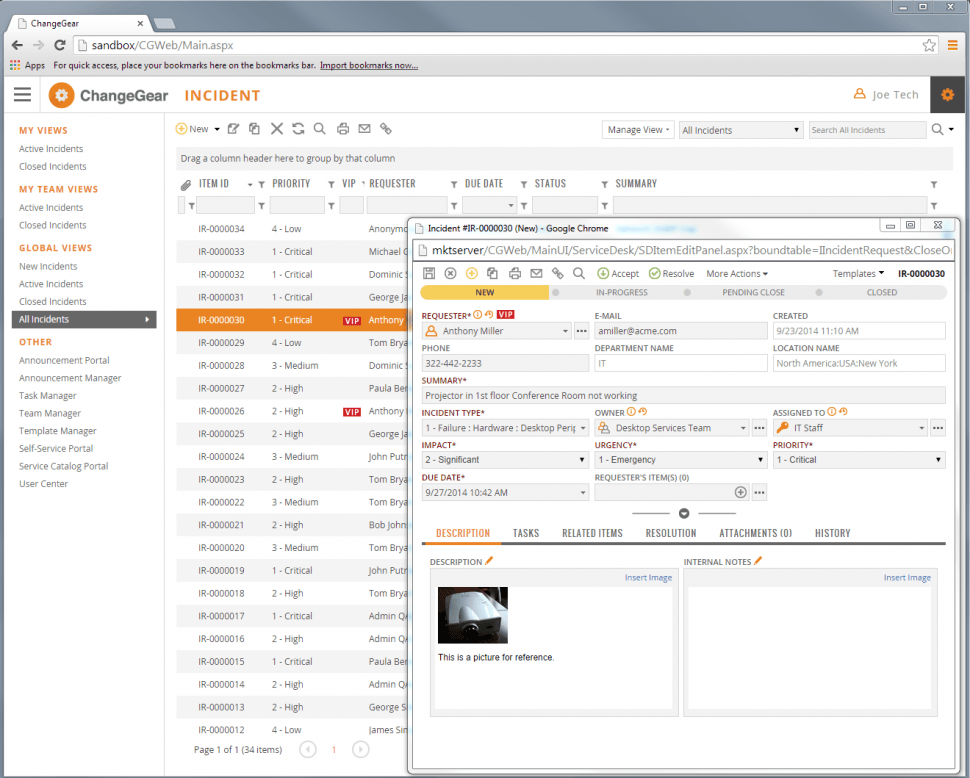Open Owner ellipsis browse button
The width and height of the screenshot is (970, 778).
pos(760,427)
